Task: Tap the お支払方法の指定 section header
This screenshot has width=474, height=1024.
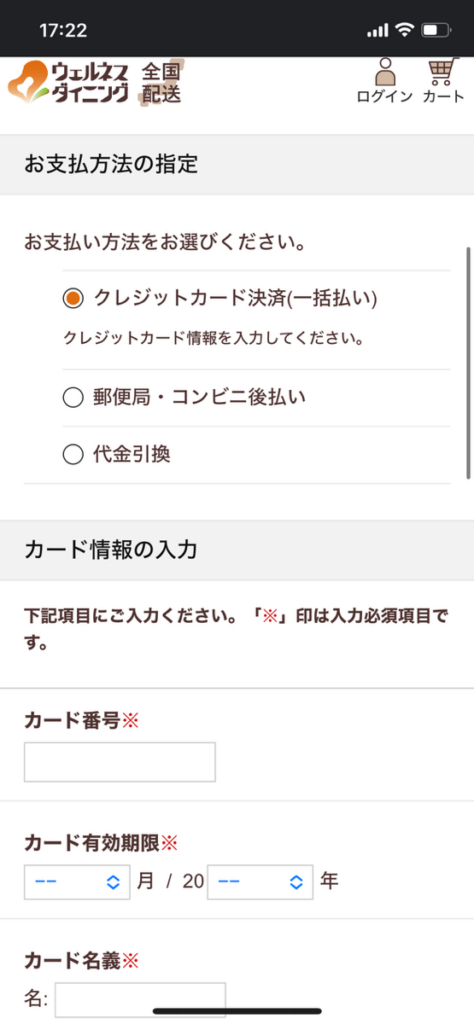Action: (237, 165)
